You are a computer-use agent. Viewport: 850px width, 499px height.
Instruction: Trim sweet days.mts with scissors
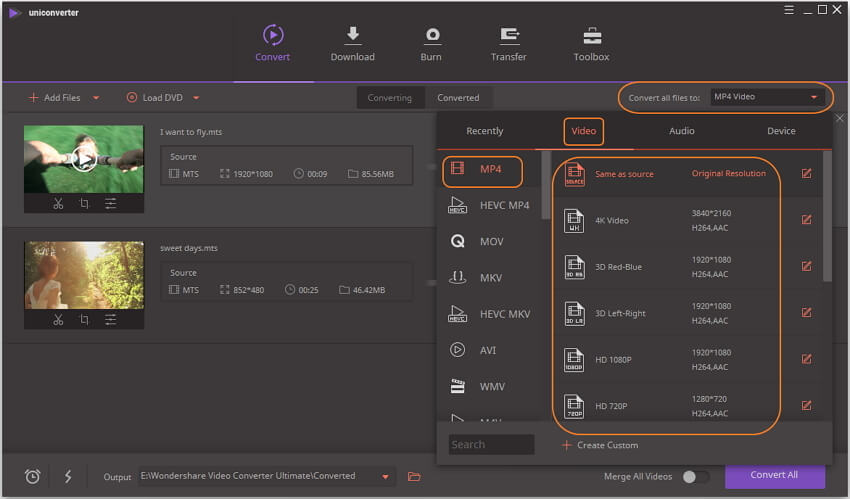click(58, 320)
